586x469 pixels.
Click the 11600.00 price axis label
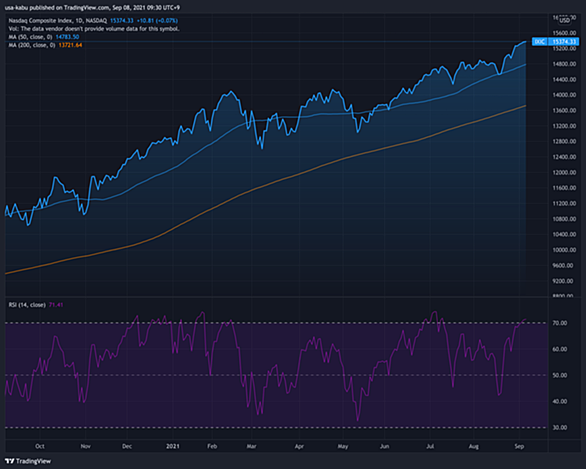coord(564,188)
